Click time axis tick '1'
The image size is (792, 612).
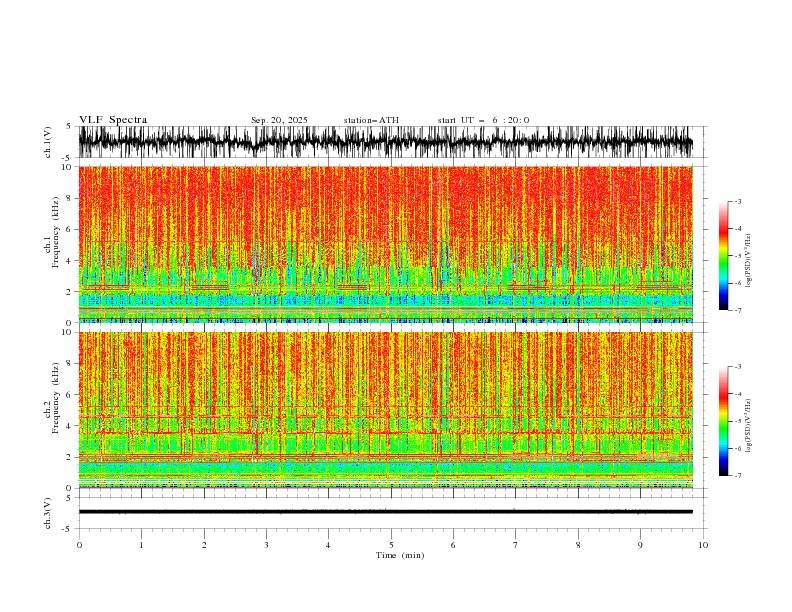pyautogui.click(x=141, y=545)
